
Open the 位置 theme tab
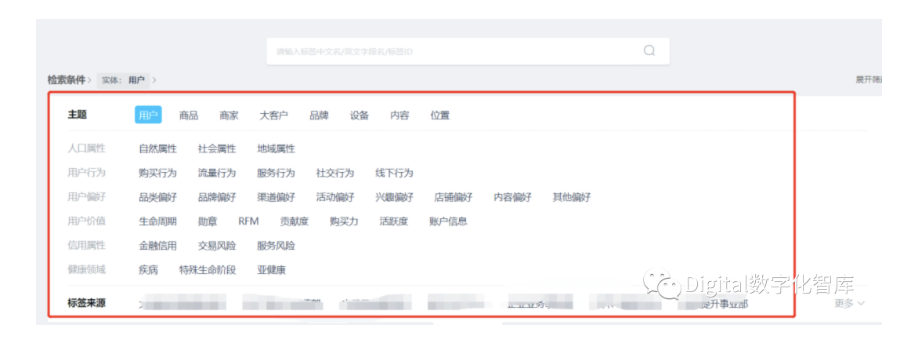440,115
